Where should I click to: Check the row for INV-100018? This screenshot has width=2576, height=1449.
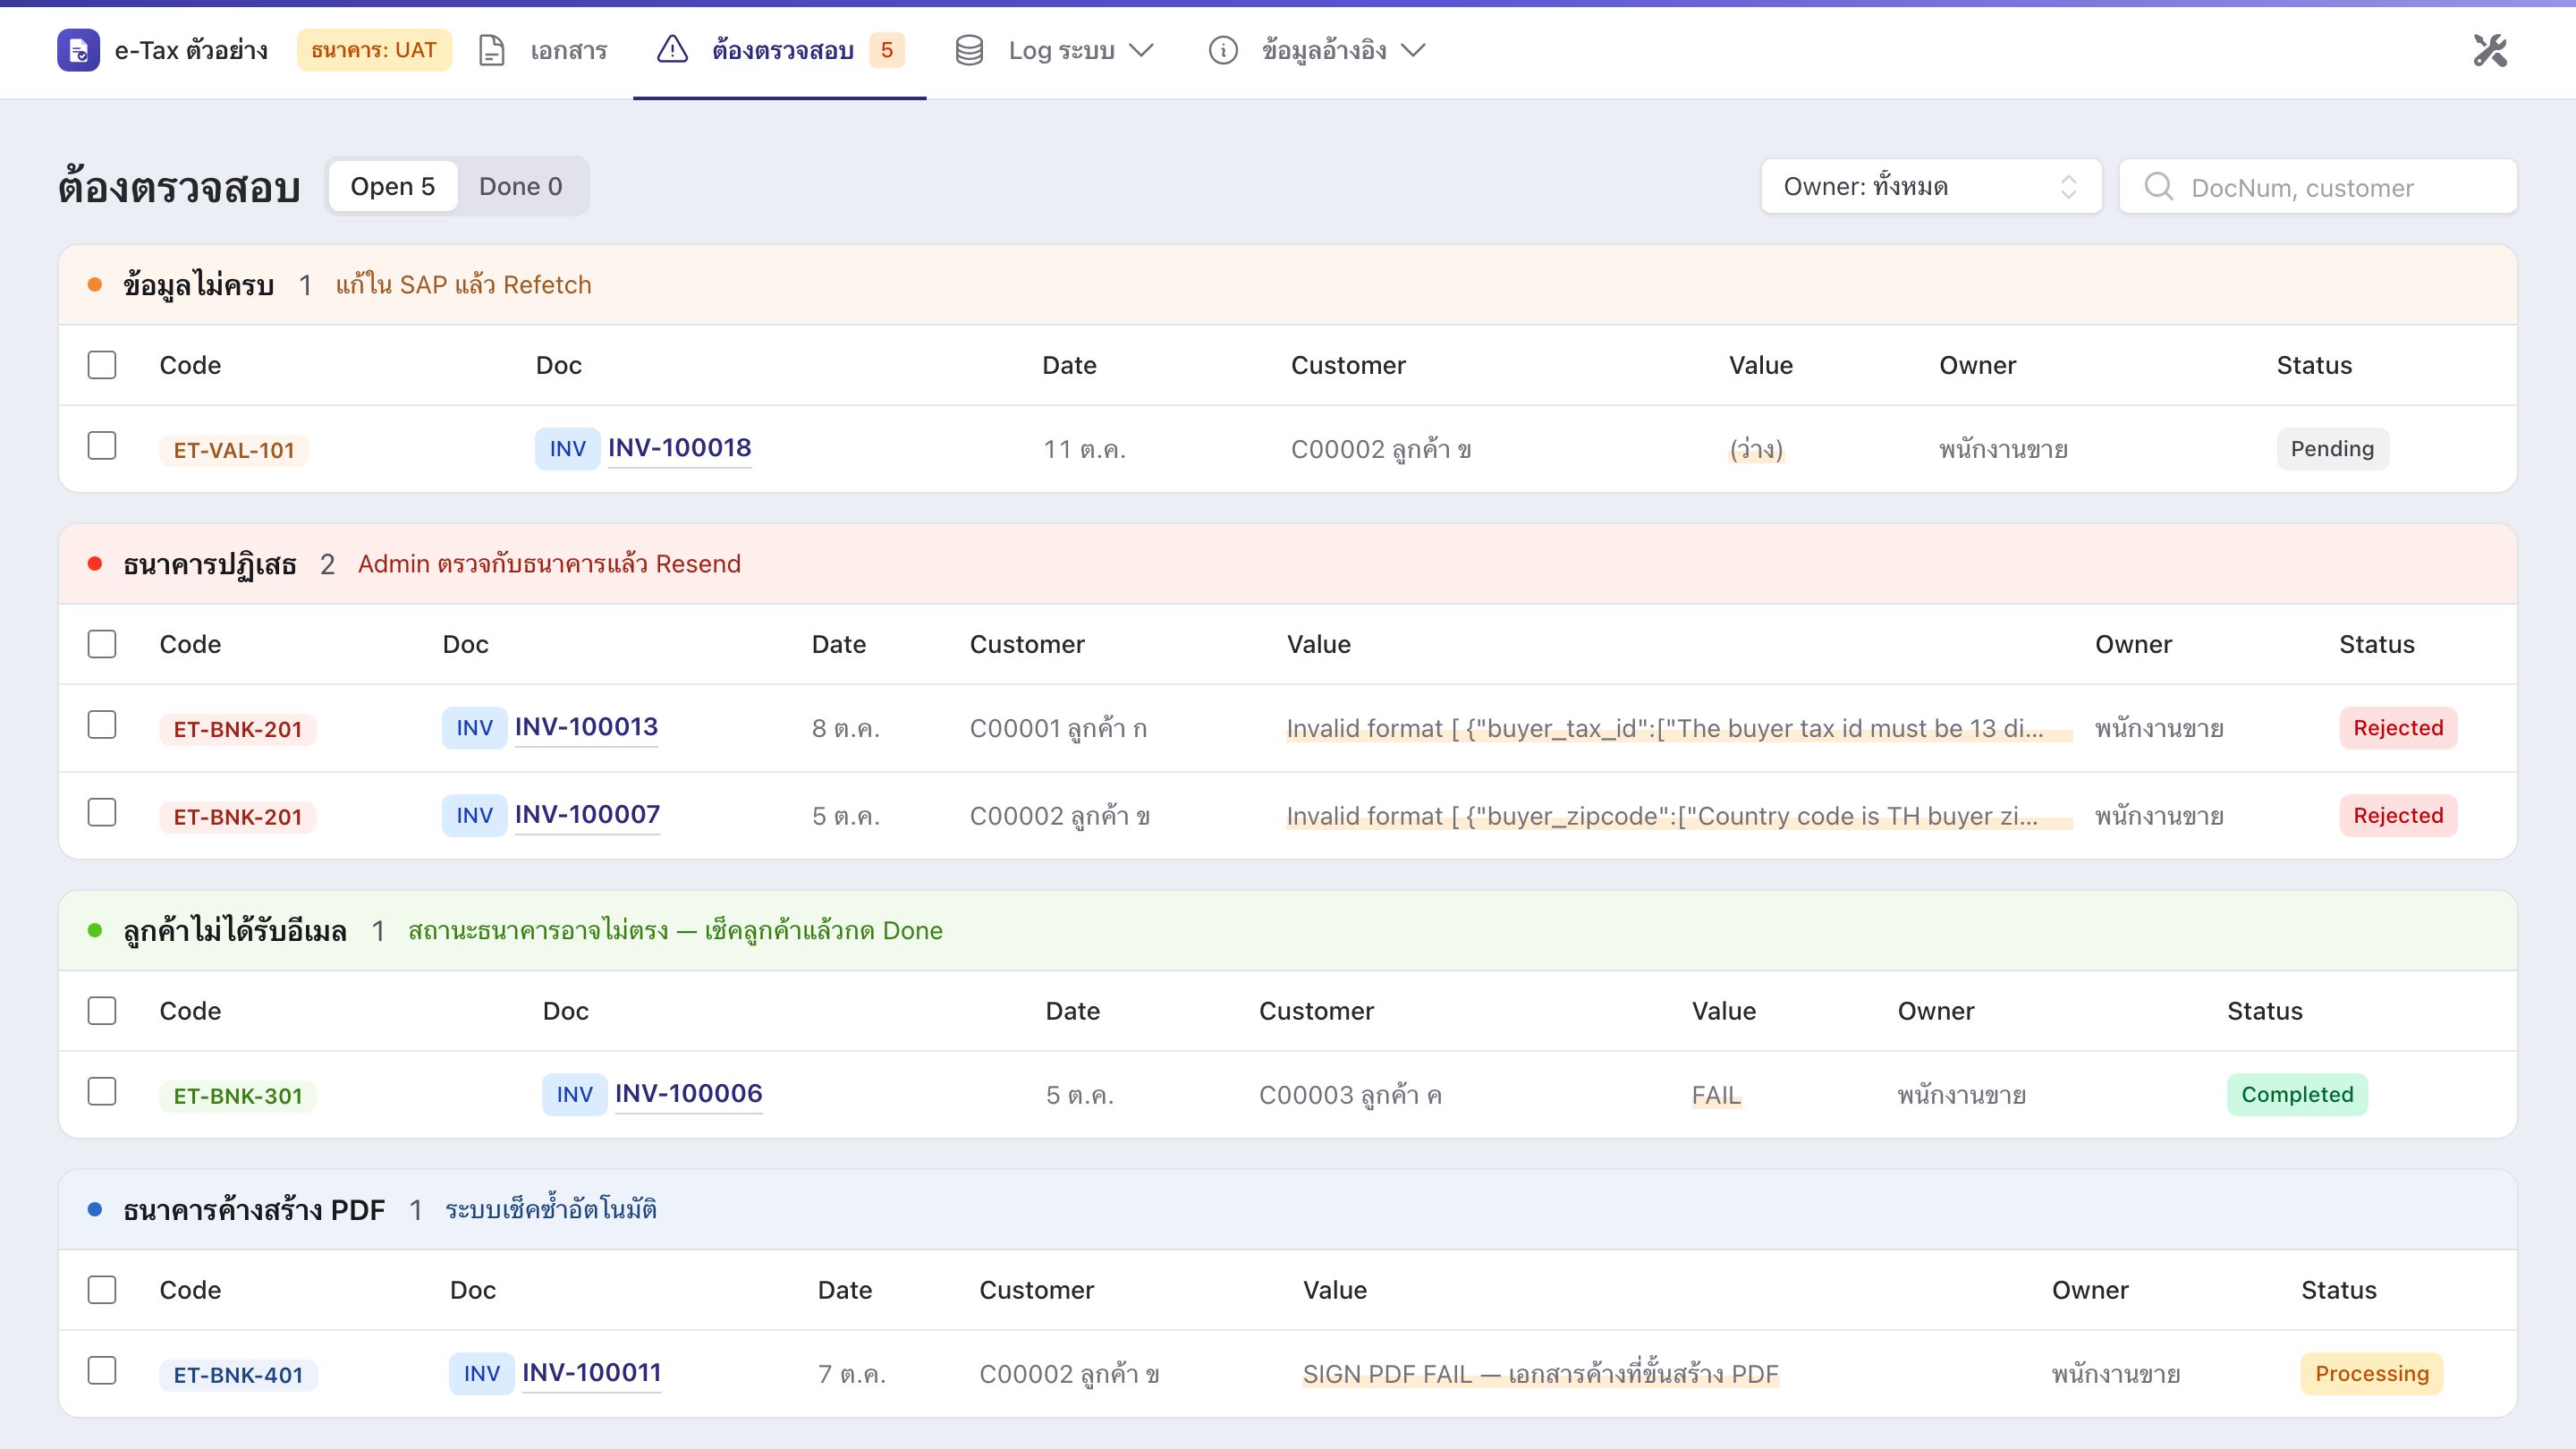coord(102,446)
